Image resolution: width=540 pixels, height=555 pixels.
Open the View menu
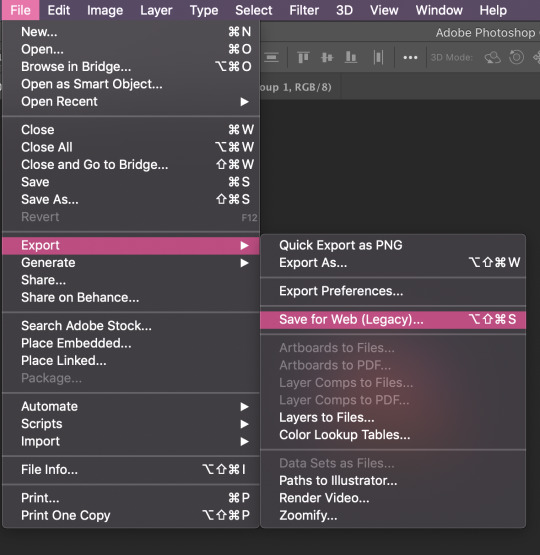[384, 10]
